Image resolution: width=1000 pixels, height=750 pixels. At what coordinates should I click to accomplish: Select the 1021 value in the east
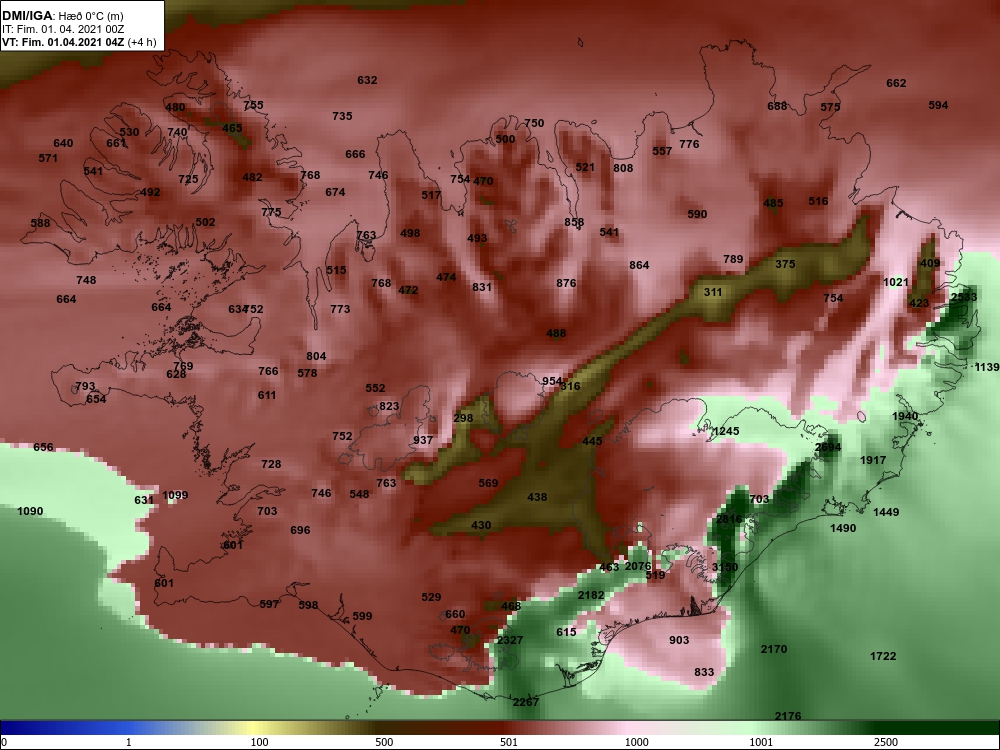(x=895, y=282)
